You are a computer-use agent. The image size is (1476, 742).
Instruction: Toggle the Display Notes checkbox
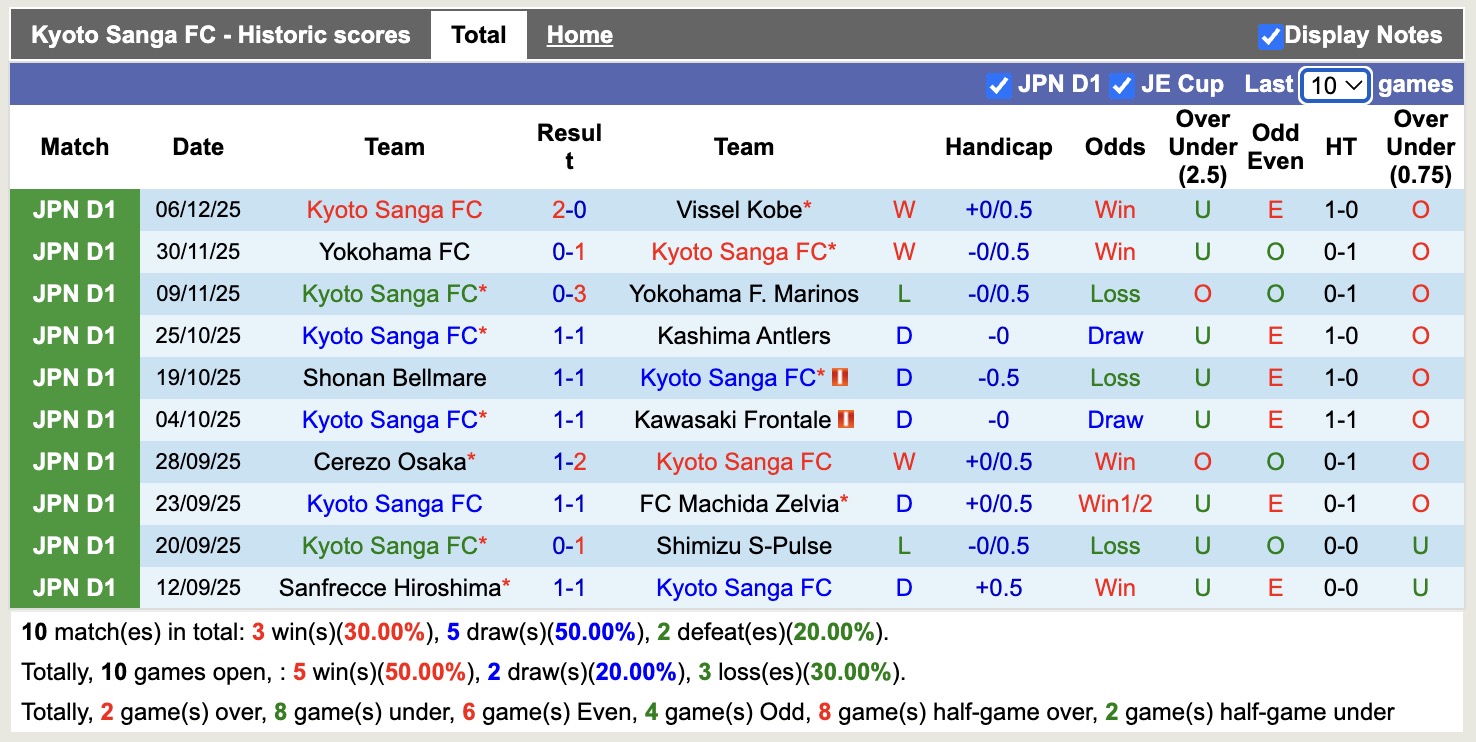1272,34
